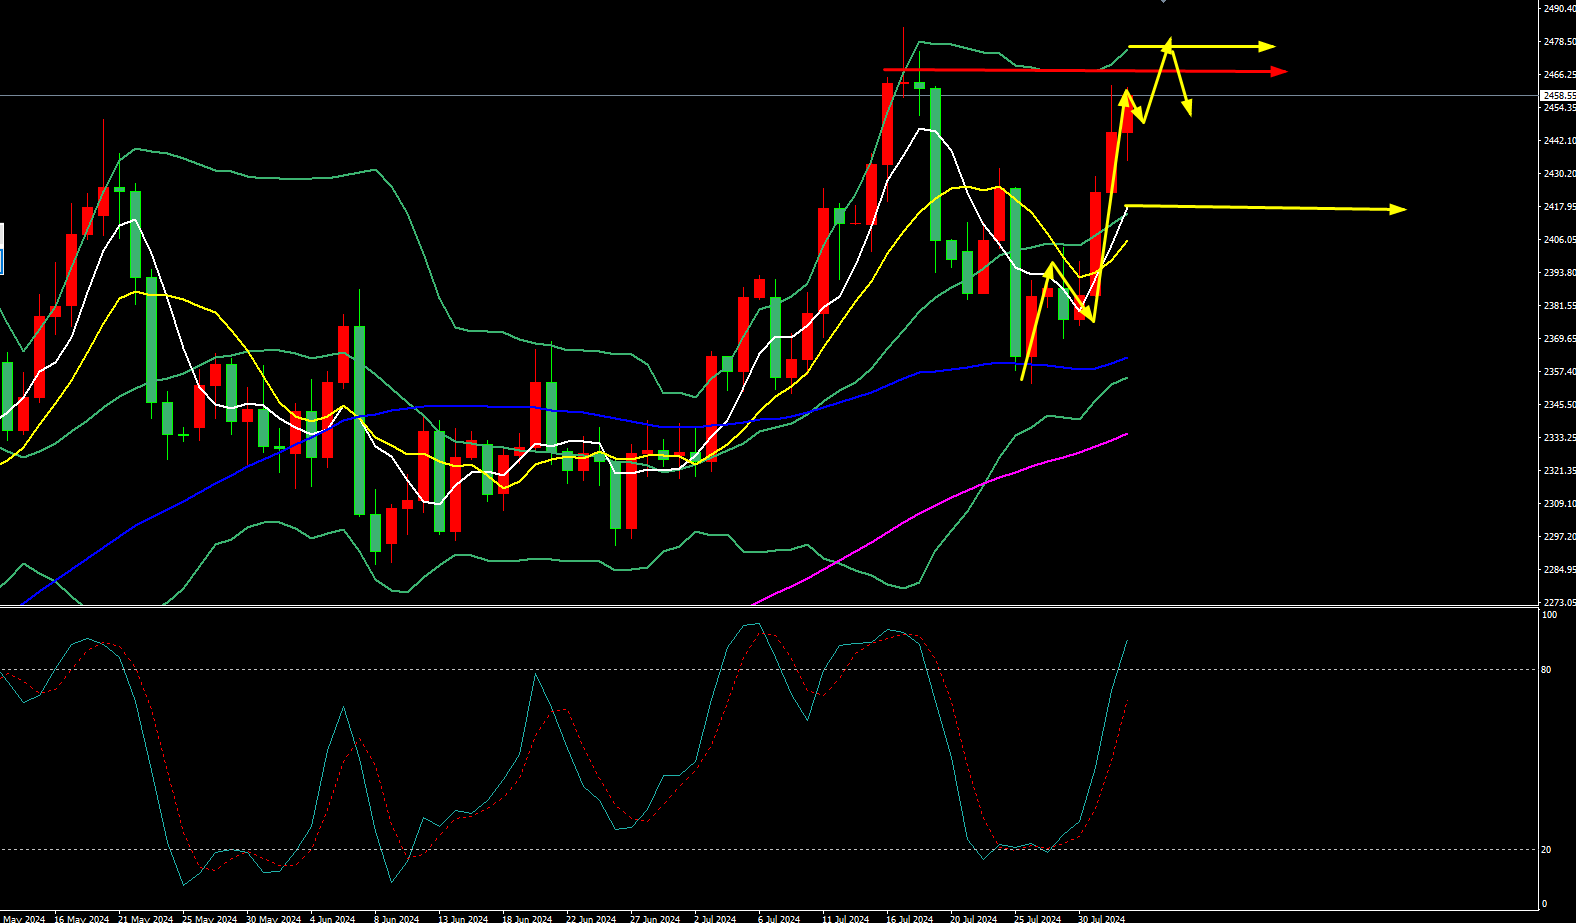Click the 2478.50 price axis label
Image resolution: width=1576 pixels, height=923 pixels.
[1560, 42]
